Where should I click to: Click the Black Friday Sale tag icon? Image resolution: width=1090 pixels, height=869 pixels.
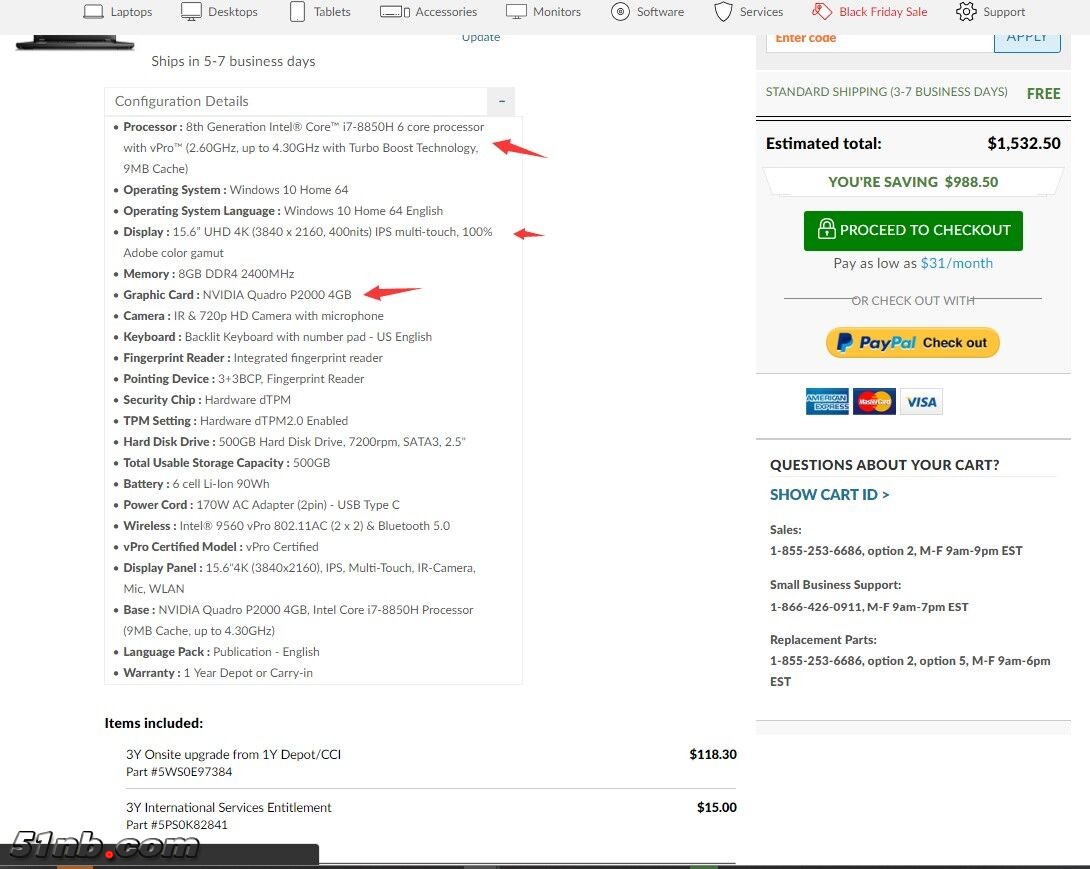[821, 12]
